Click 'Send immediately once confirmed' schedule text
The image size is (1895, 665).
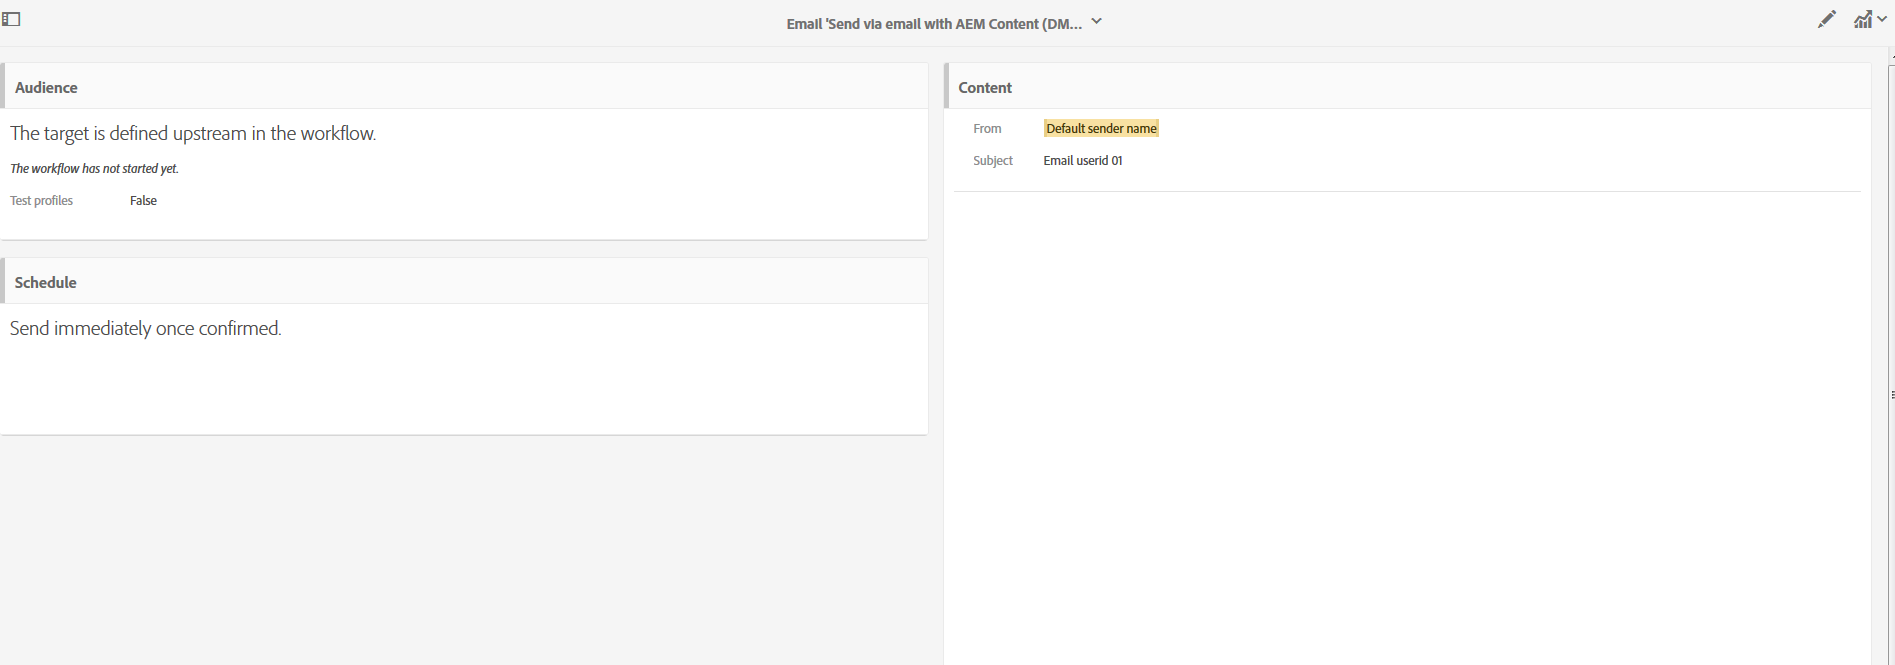(x=146, y=329)
